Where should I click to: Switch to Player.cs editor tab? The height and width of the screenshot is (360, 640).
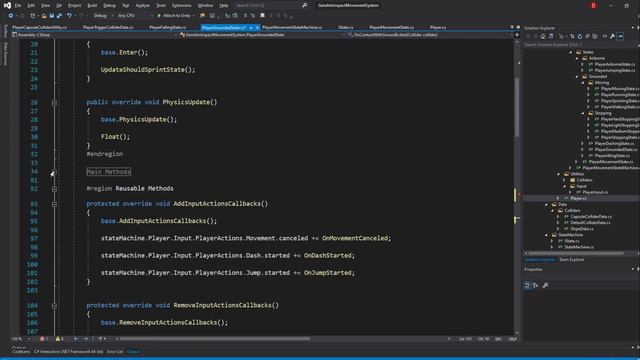(x=438, y=27)
